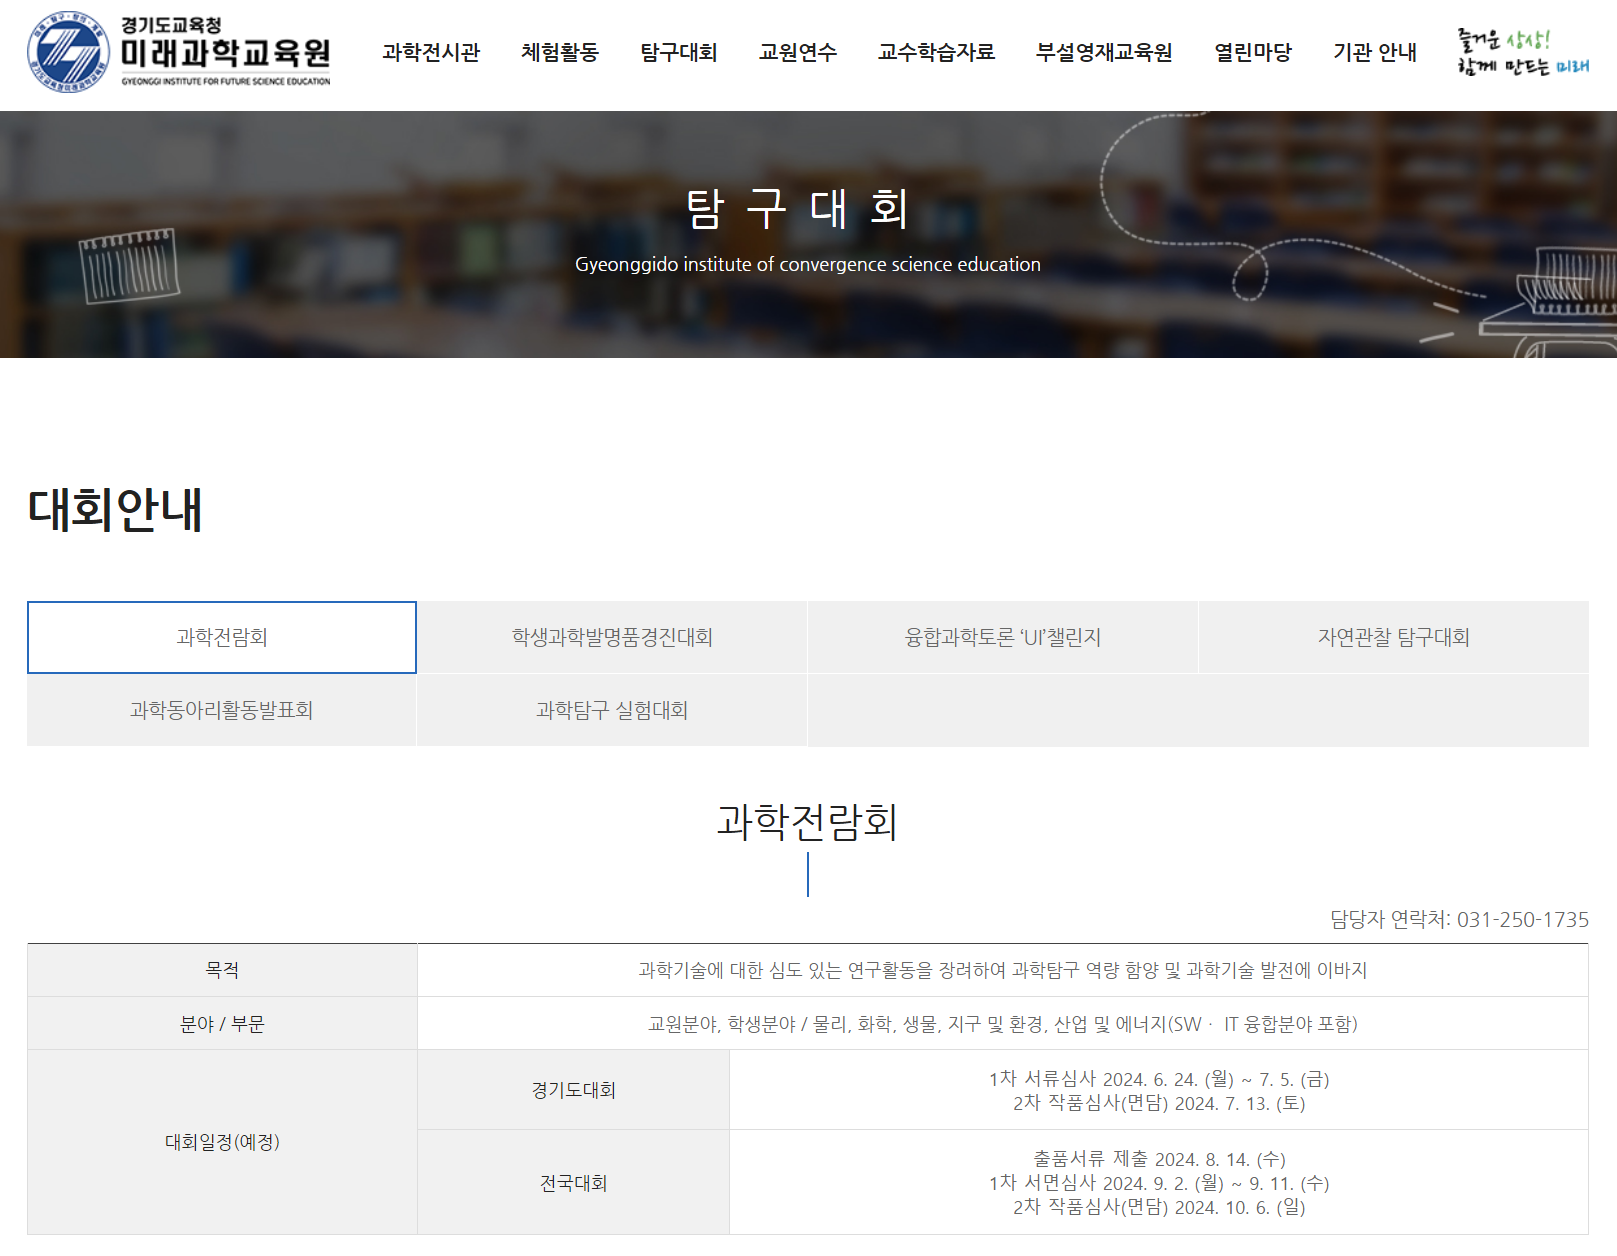Viewport: 1617px width, 1256px height.
Task: Click the 대회안내 page heading
Action: pos(115,509)
